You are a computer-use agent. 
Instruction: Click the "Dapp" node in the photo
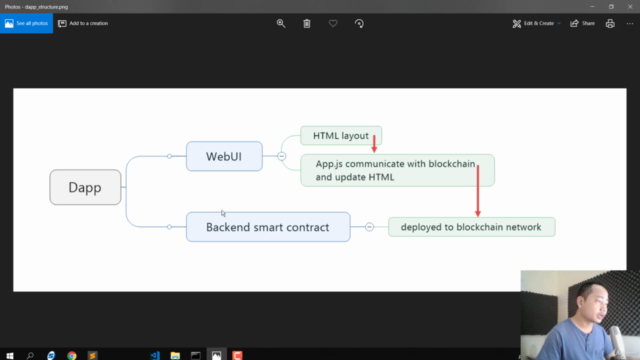coord(85,187)
